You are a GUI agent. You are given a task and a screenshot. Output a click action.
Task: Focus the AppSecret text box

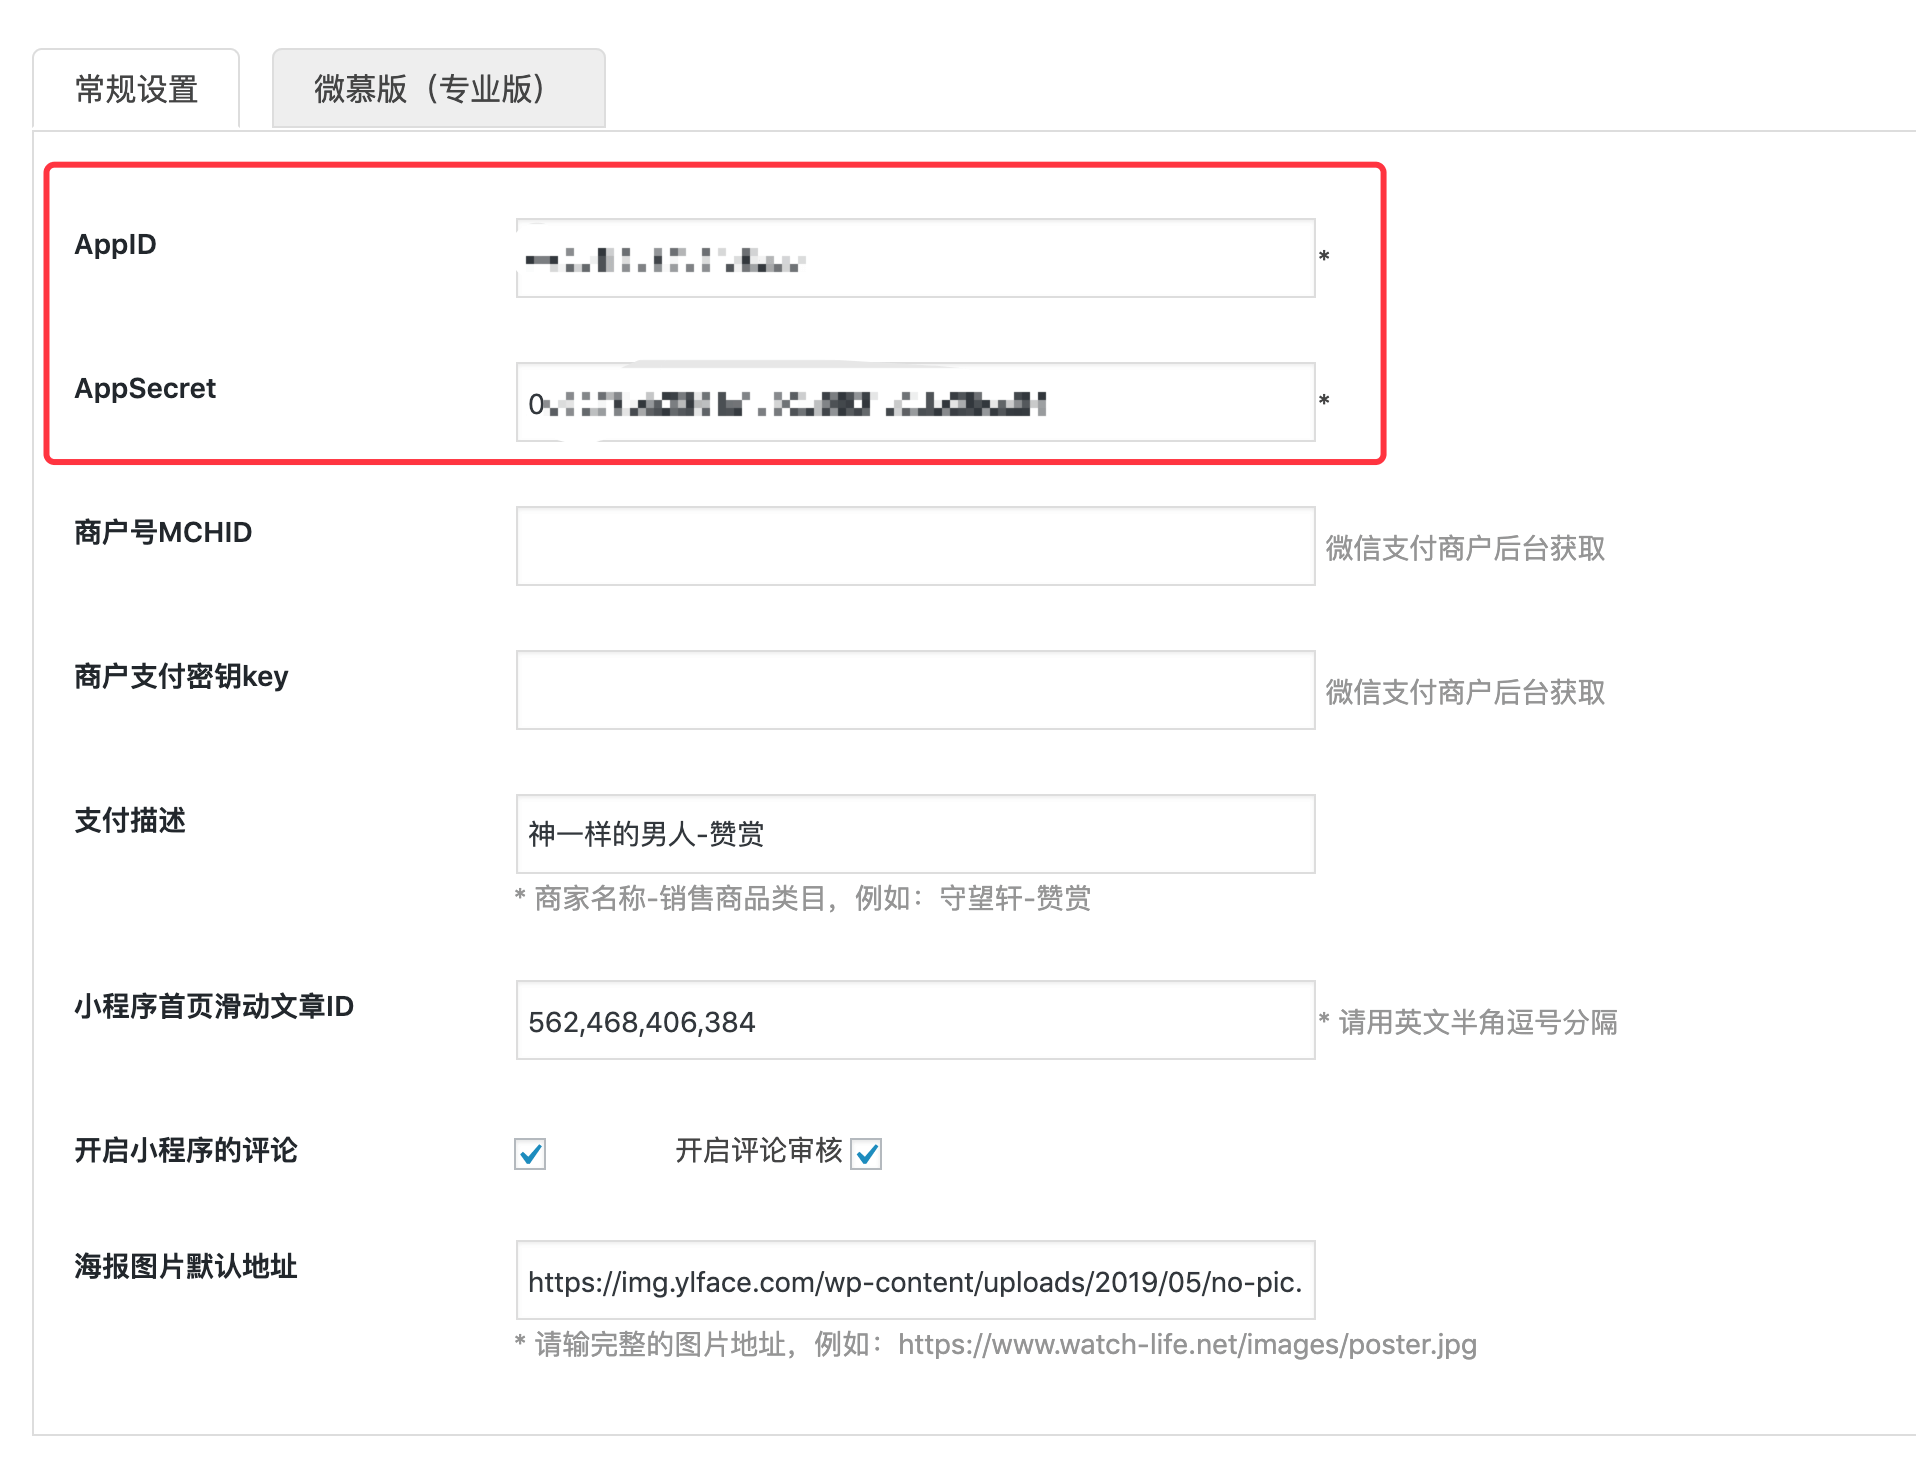[914, 402]
